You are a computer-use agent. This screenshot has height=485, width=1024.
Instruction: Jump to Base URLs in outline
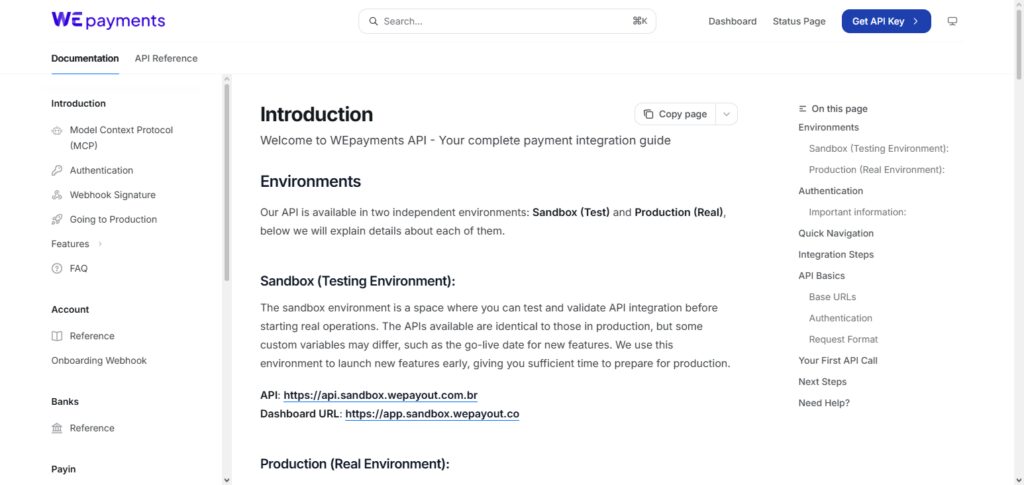(x=832, y=297)
